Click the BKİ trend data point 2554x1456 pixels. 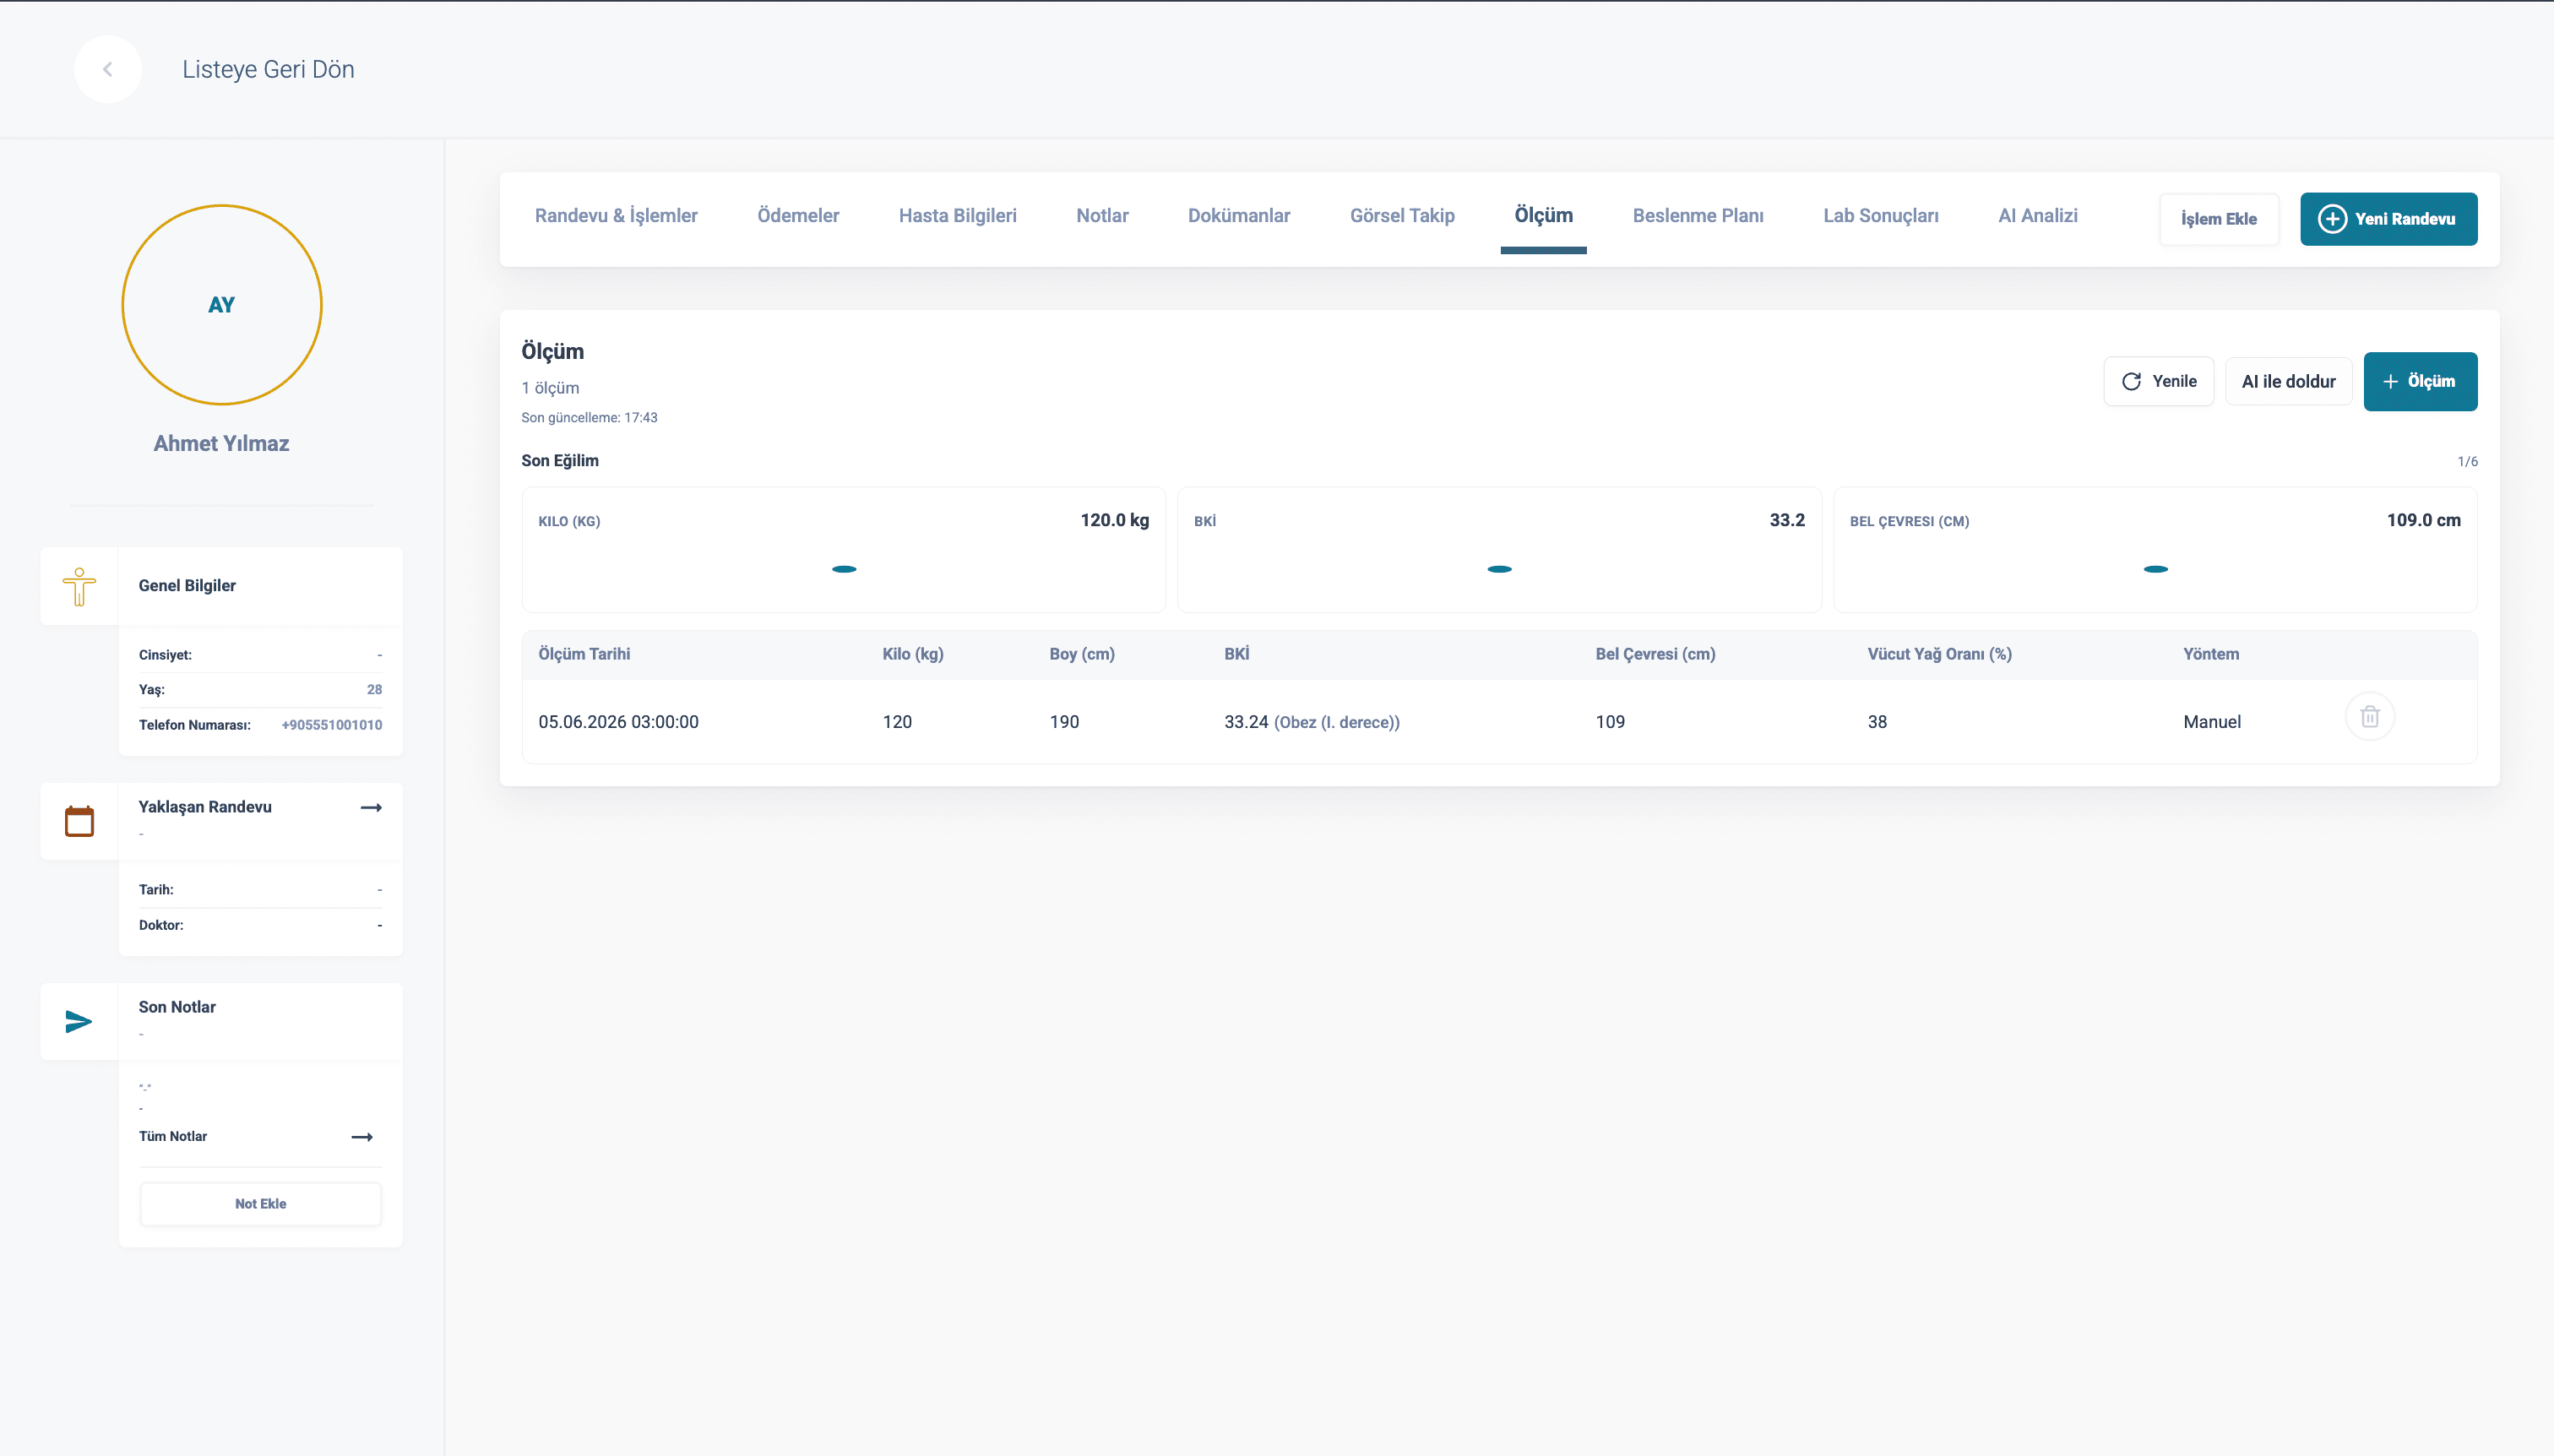tap(1499, 569)
